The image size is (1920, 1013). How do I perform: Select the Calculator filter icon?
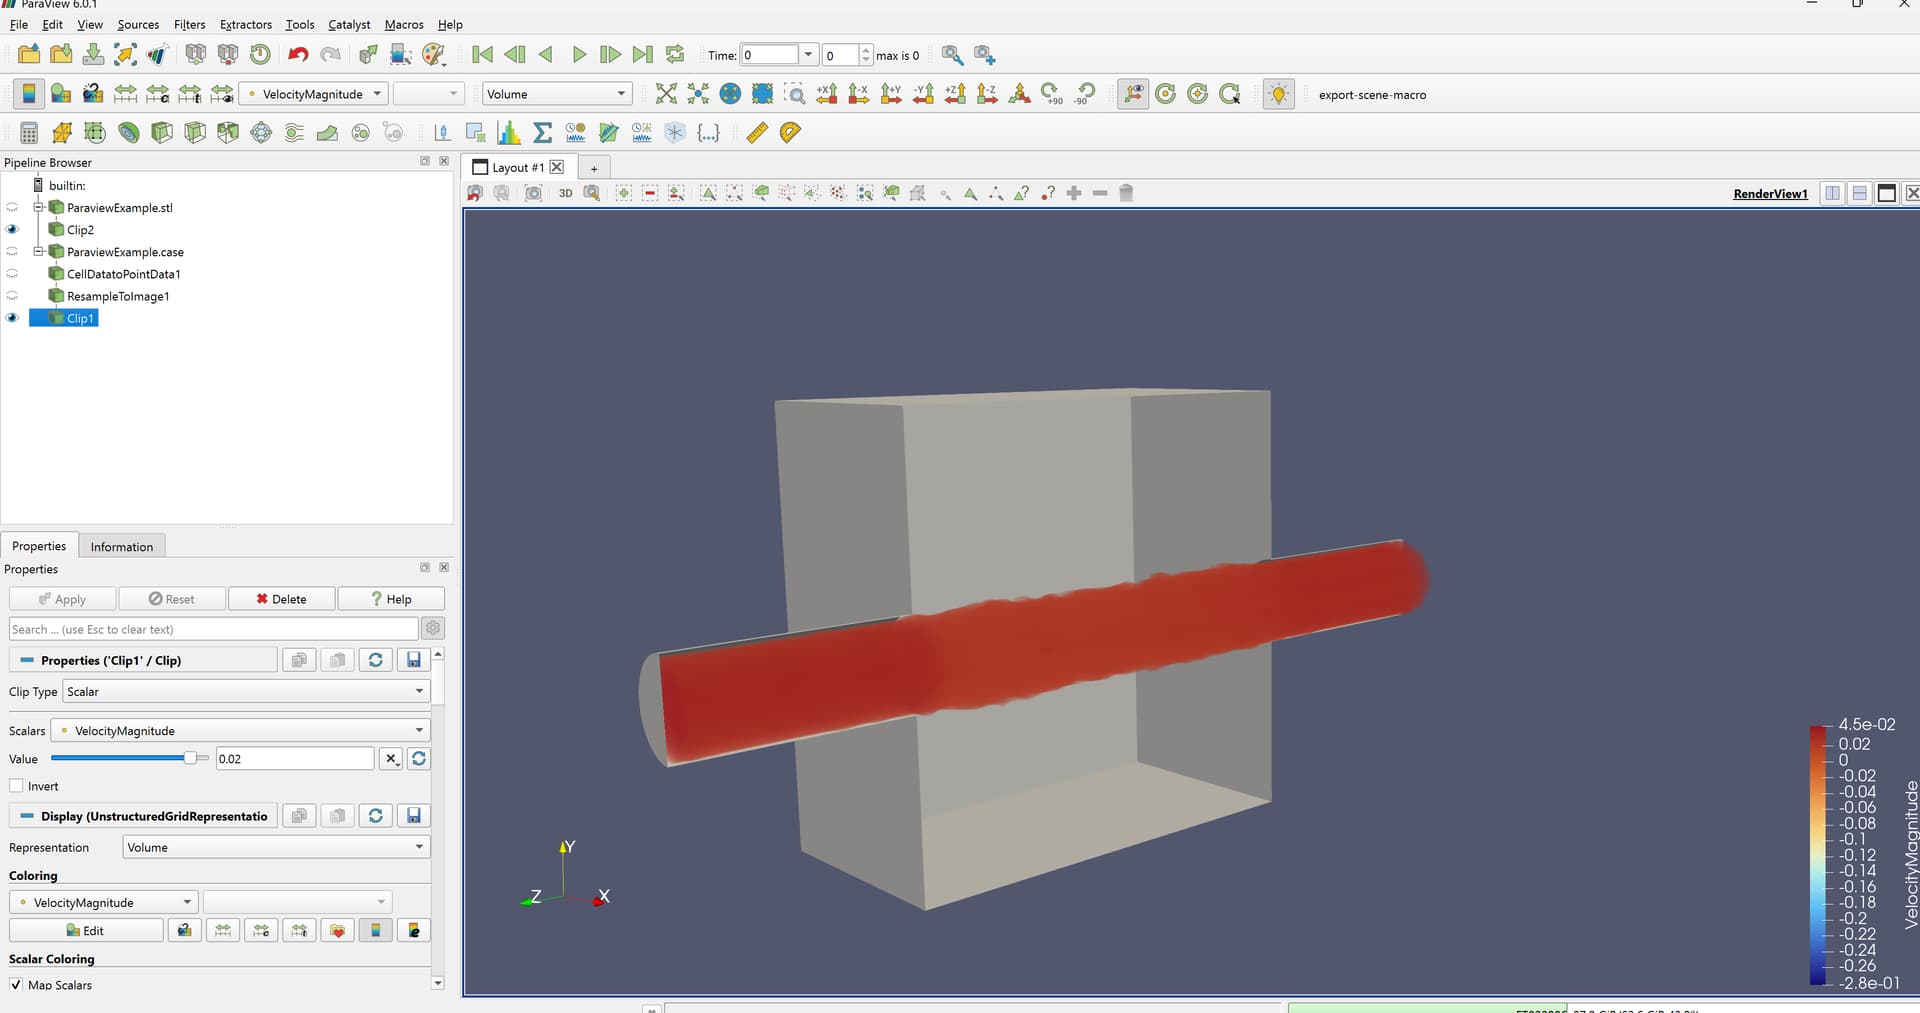[29, 133]
